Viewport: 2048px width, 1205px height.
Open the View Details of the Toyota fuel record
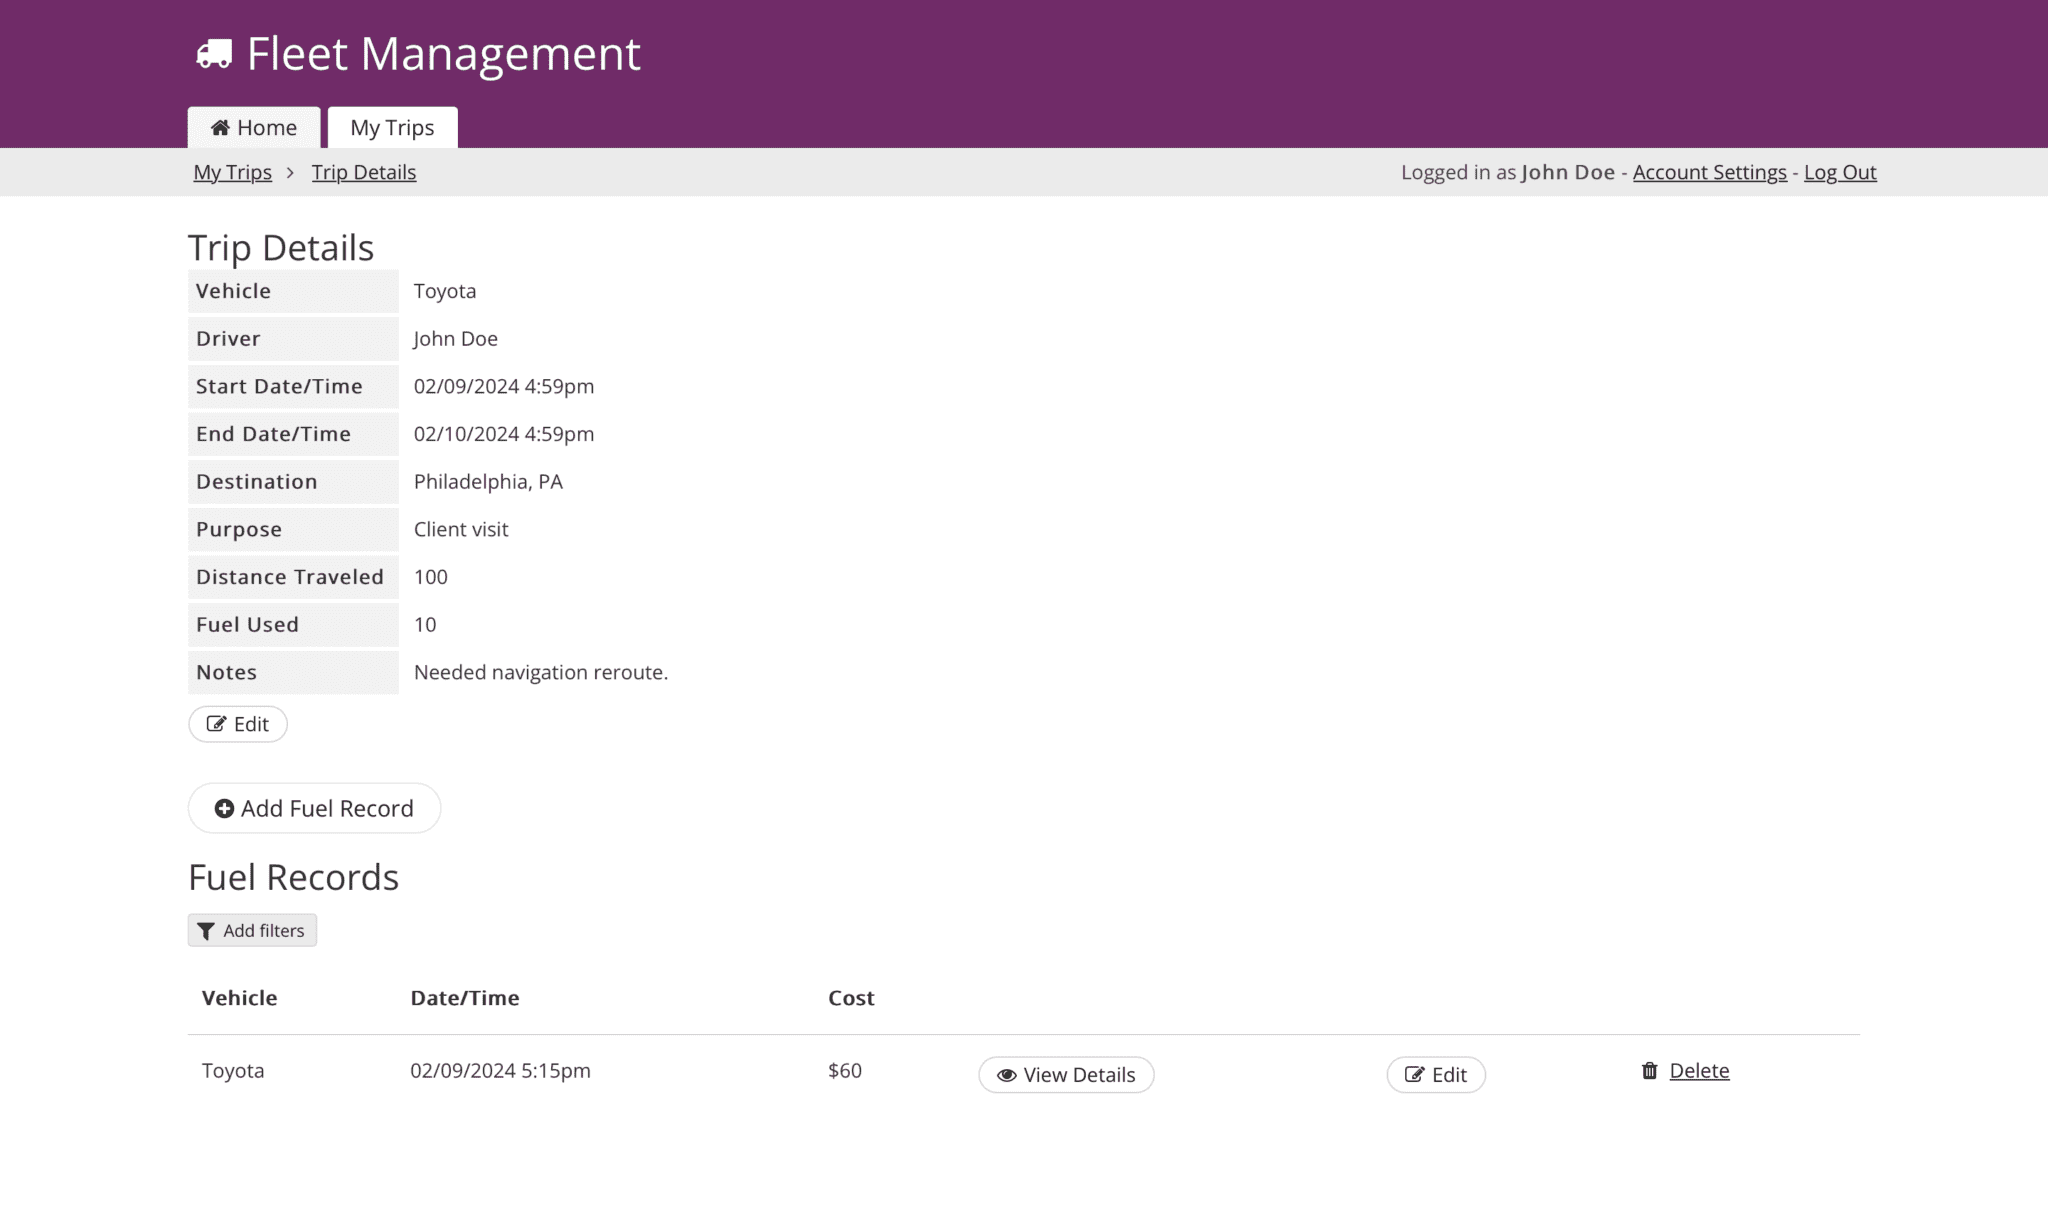(1065, 1074)
